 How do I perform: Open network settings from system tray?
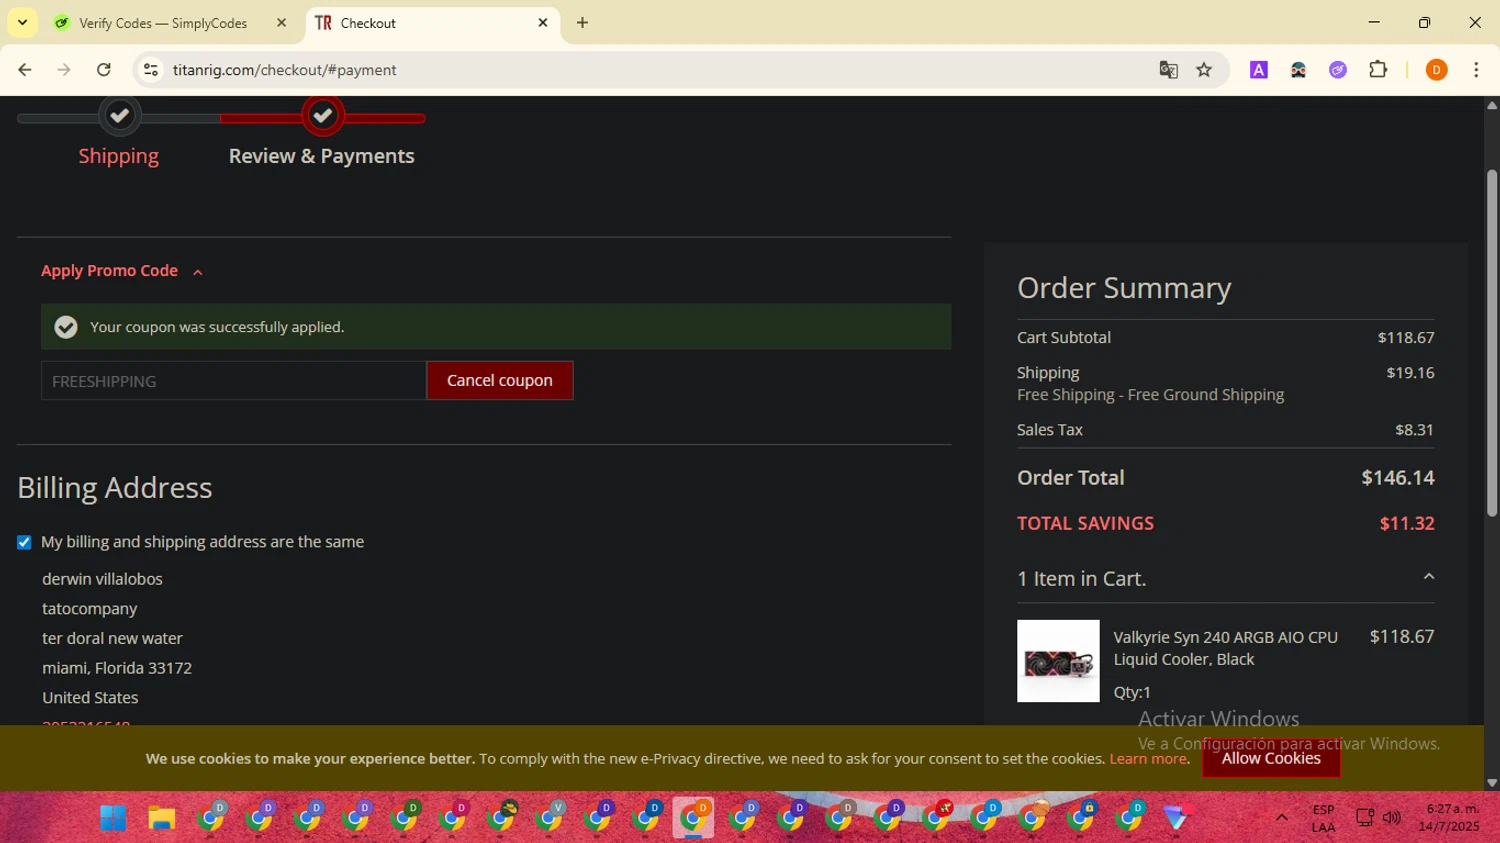coord(1364,818)
